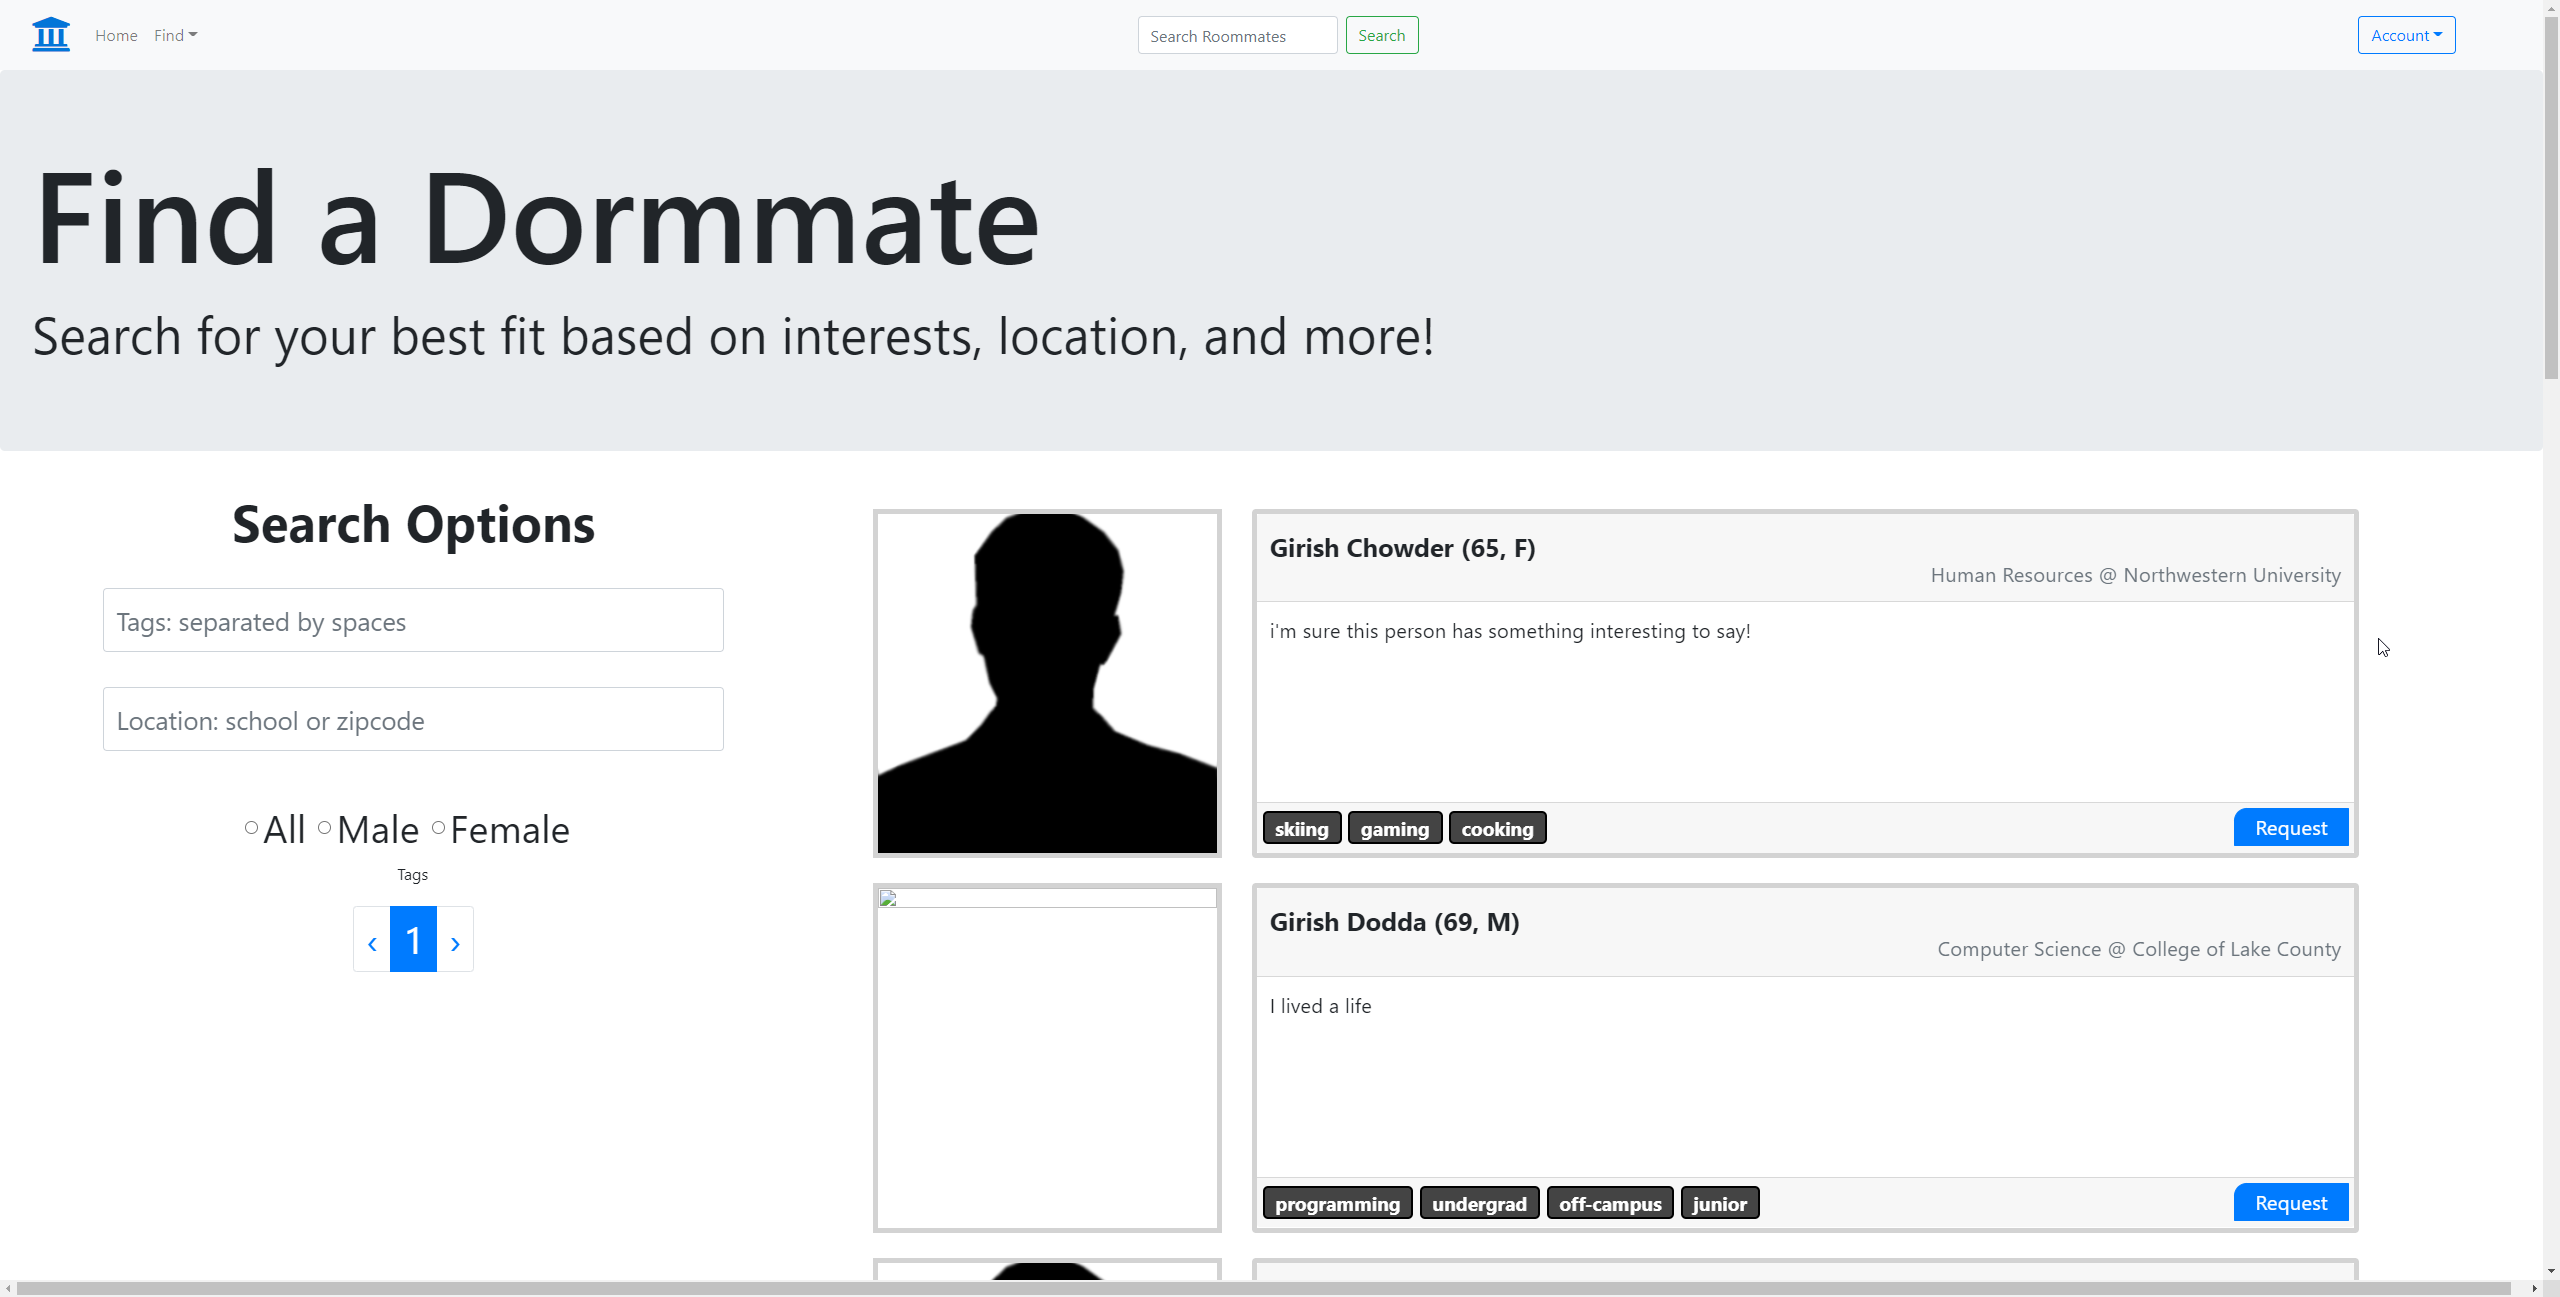
Task: Click the off-campus tag badge
Action: (x=1609, y=1204)
